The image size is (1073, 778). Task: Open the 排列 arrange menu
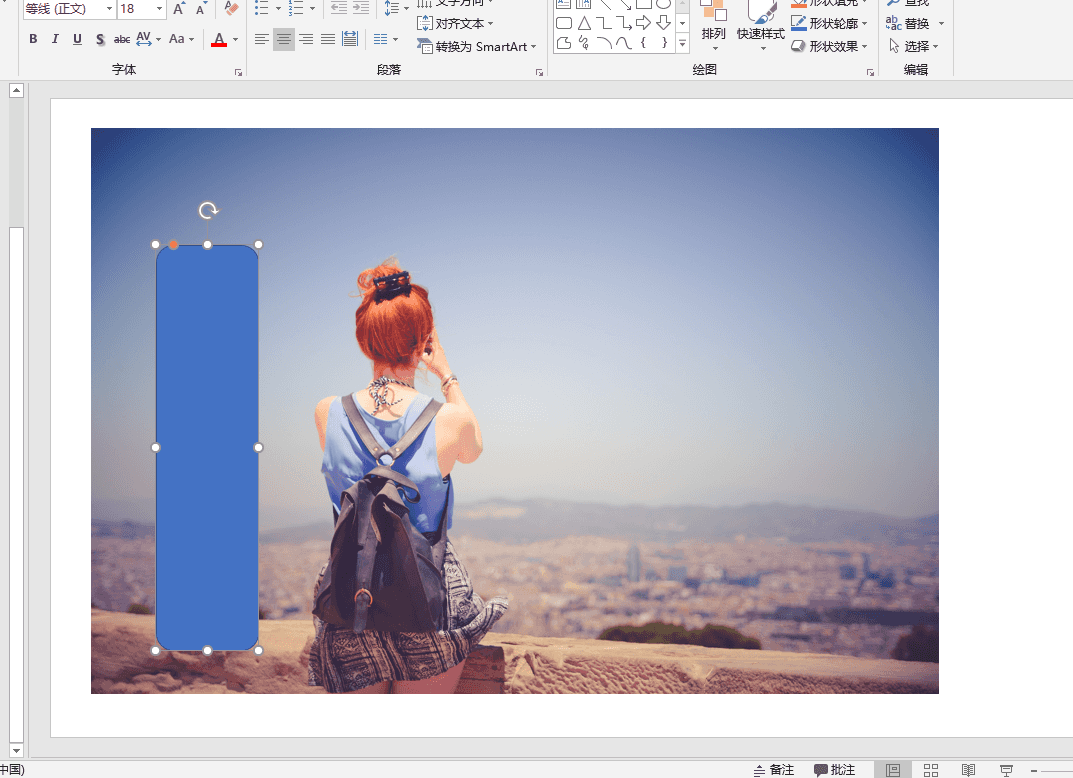pyautogui.click(x=714, y=35)
